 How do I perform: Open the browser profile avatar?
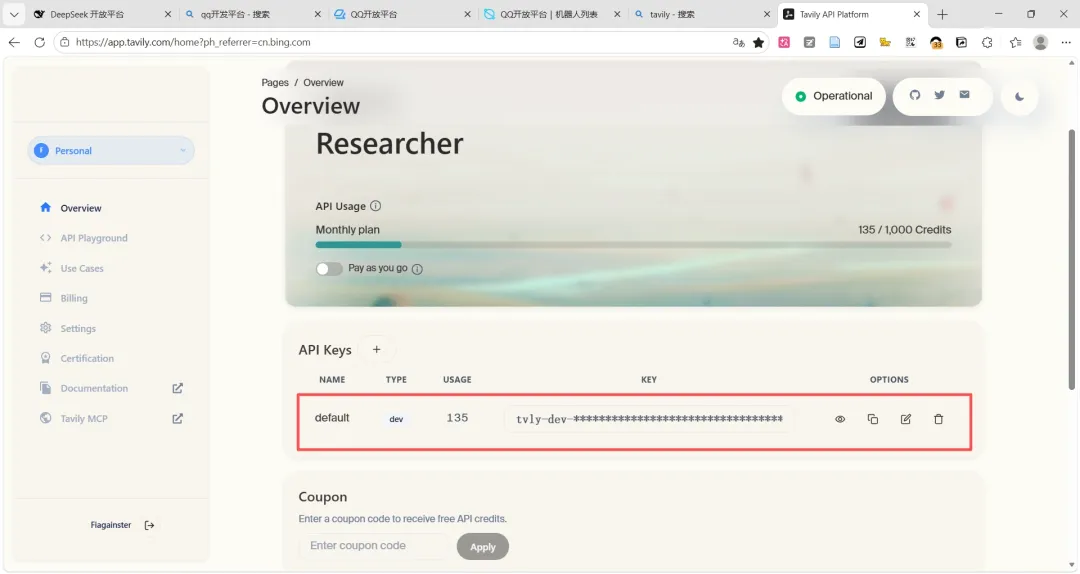pos(1041,42)
